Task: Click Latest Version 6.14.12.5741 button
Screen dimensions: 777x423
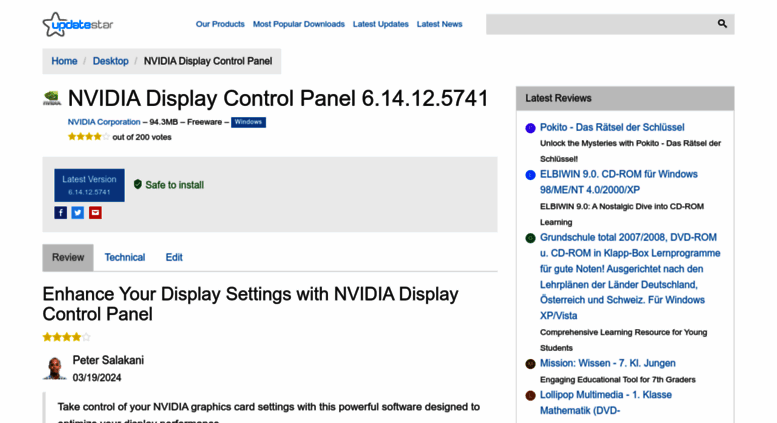Action: (89, 185)
